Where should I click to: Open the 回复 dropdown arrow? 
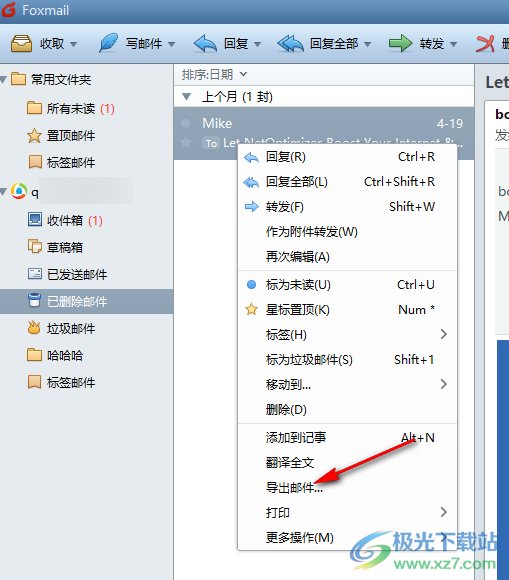(258, 44)
